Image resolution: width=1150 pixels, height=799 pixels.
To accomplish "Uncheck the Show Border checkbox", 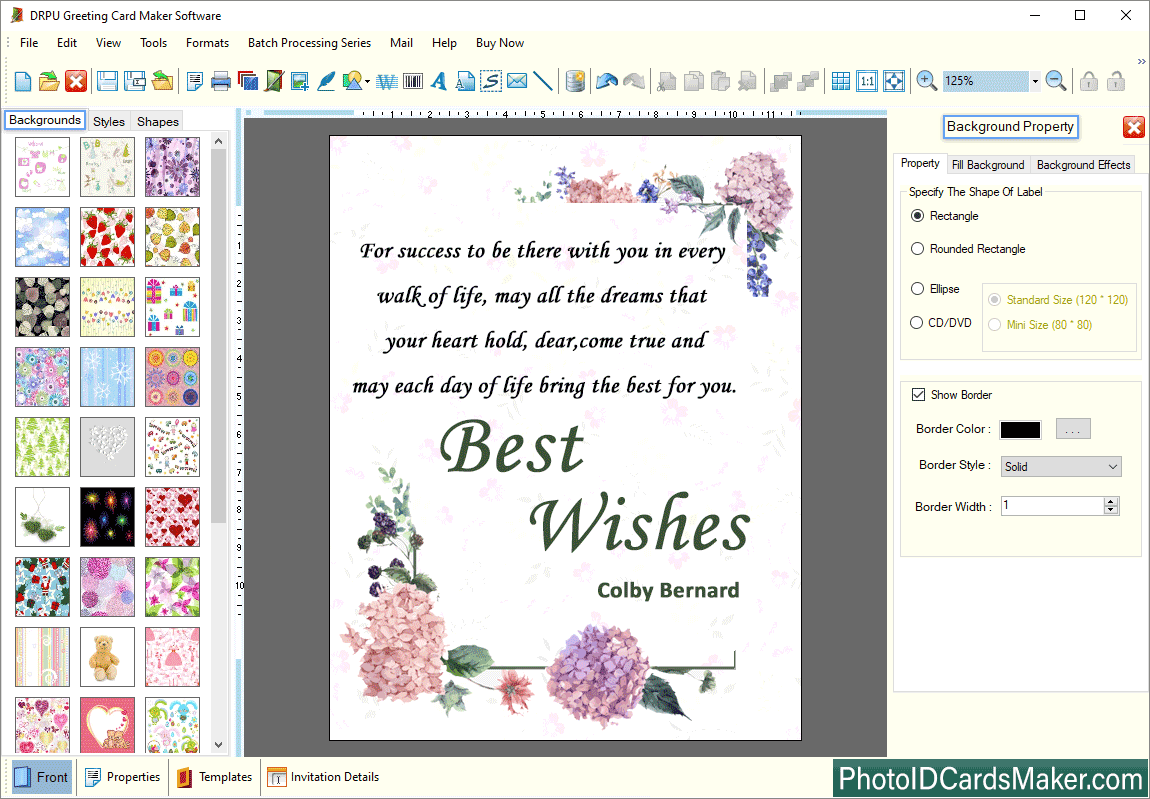I will [x=919, y=395].
